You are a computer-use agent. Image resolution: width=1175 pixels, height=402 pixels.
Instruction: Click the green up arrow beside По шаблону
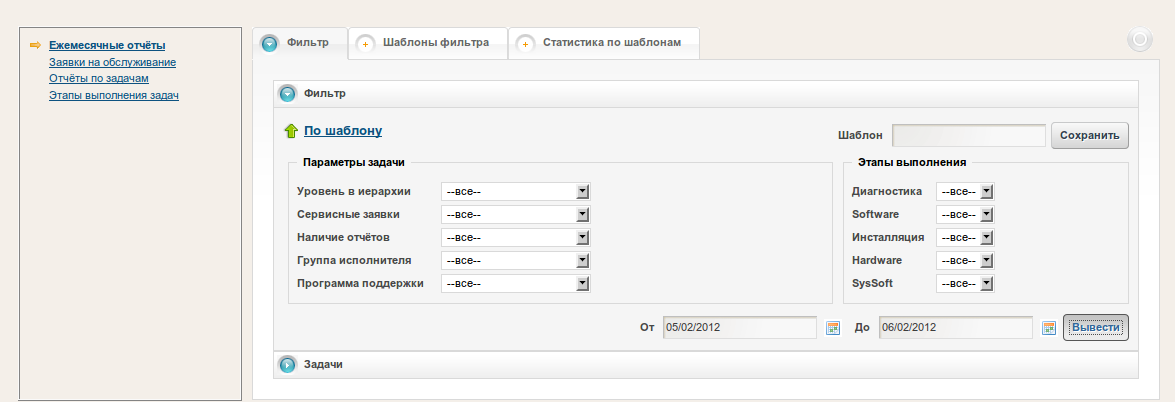(291, 131)
